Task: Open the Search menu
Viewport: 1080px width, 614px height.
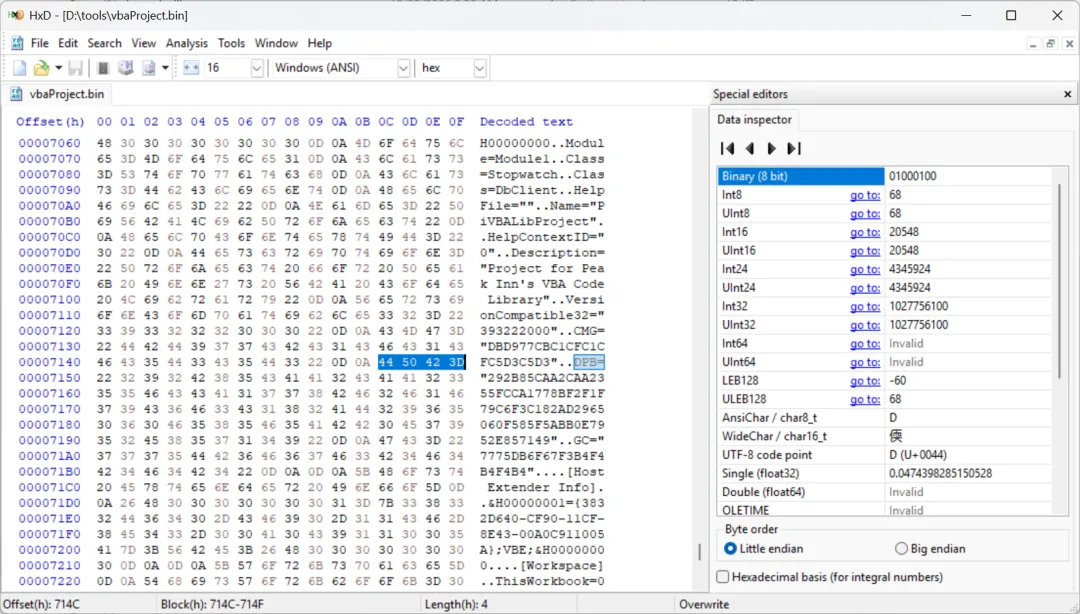Action: pyautogui.click(x=104, y=43)
